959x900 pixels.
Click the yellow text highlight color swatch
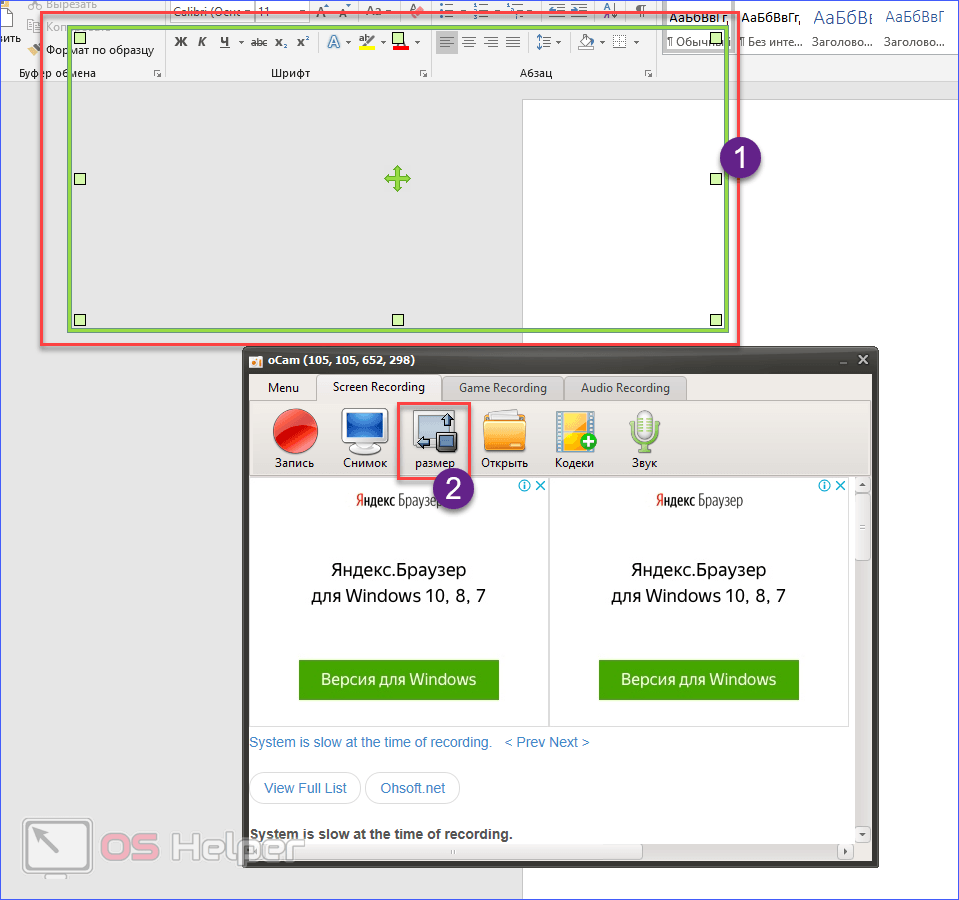click(x=366, y=42)
